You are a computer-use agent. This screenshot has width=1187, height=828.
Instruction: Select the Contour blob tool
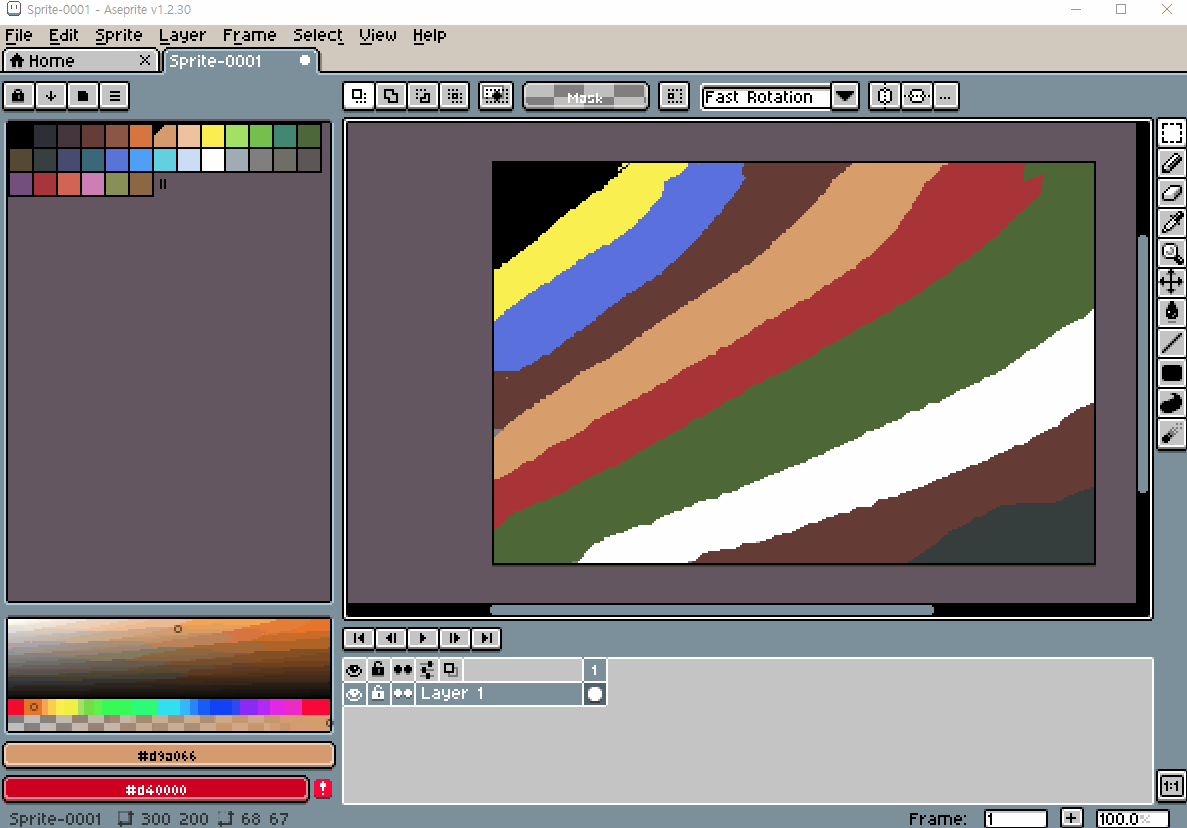coord(1171,403)
